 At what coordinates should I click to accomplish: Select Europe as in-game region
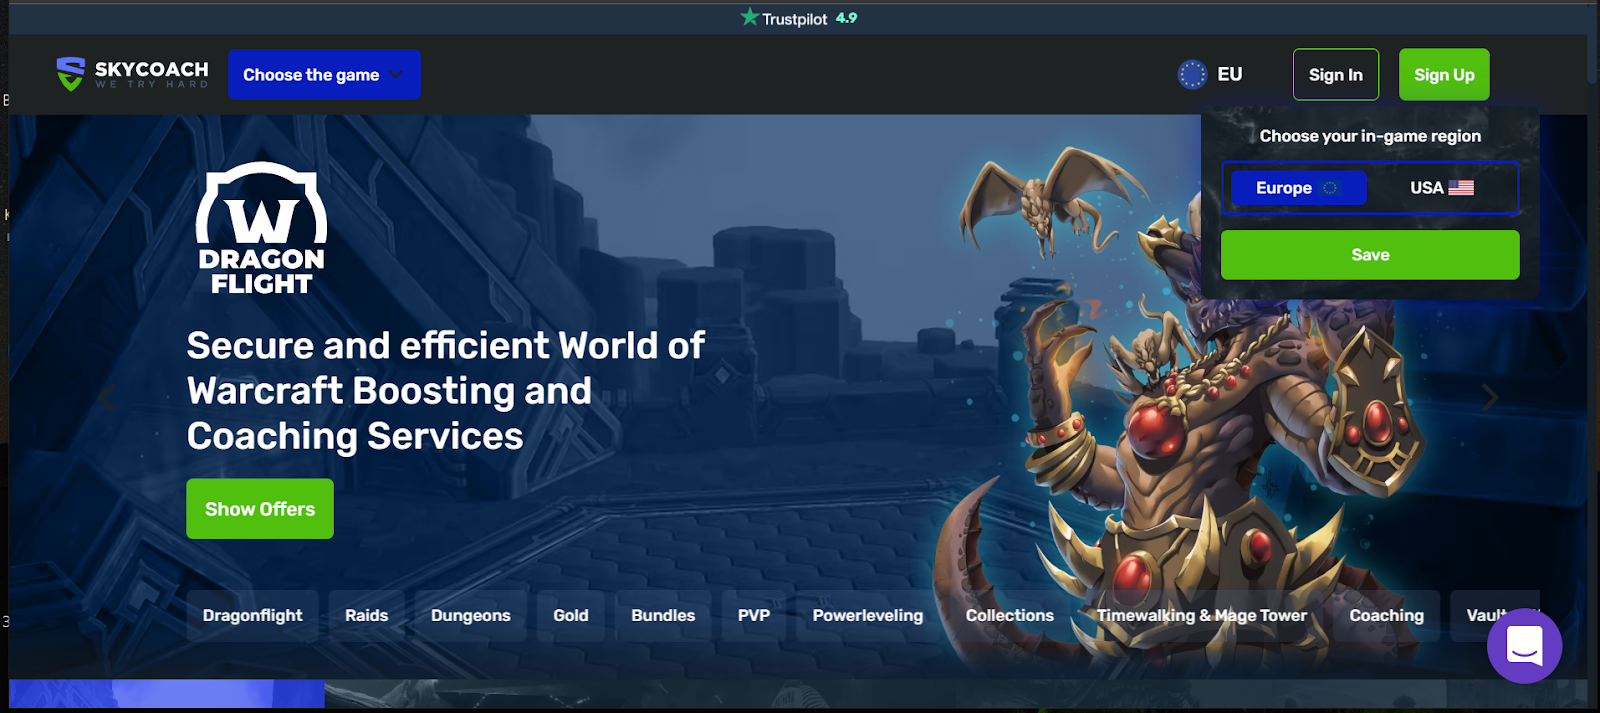tap(1298, 188)
